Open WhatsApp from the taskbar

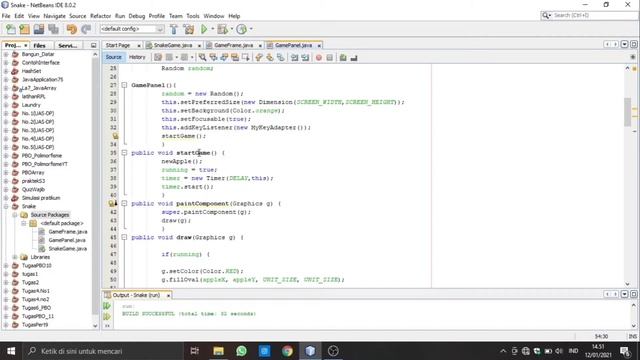pos(241,351)
